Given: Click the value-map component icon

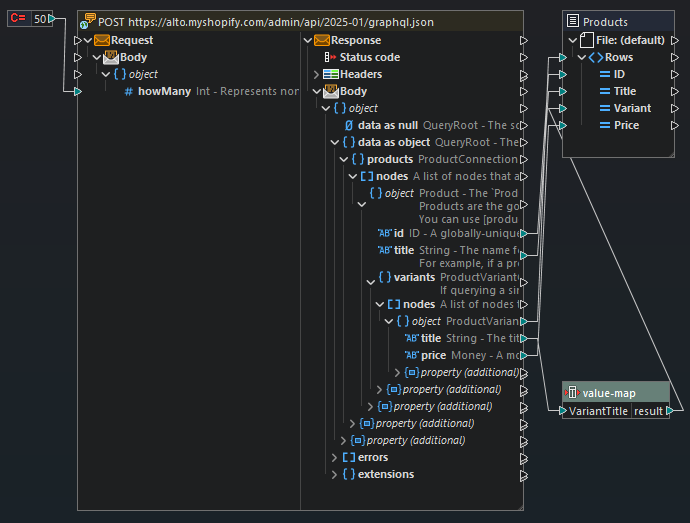Looking at the screenshot, I should click(572, 393).
